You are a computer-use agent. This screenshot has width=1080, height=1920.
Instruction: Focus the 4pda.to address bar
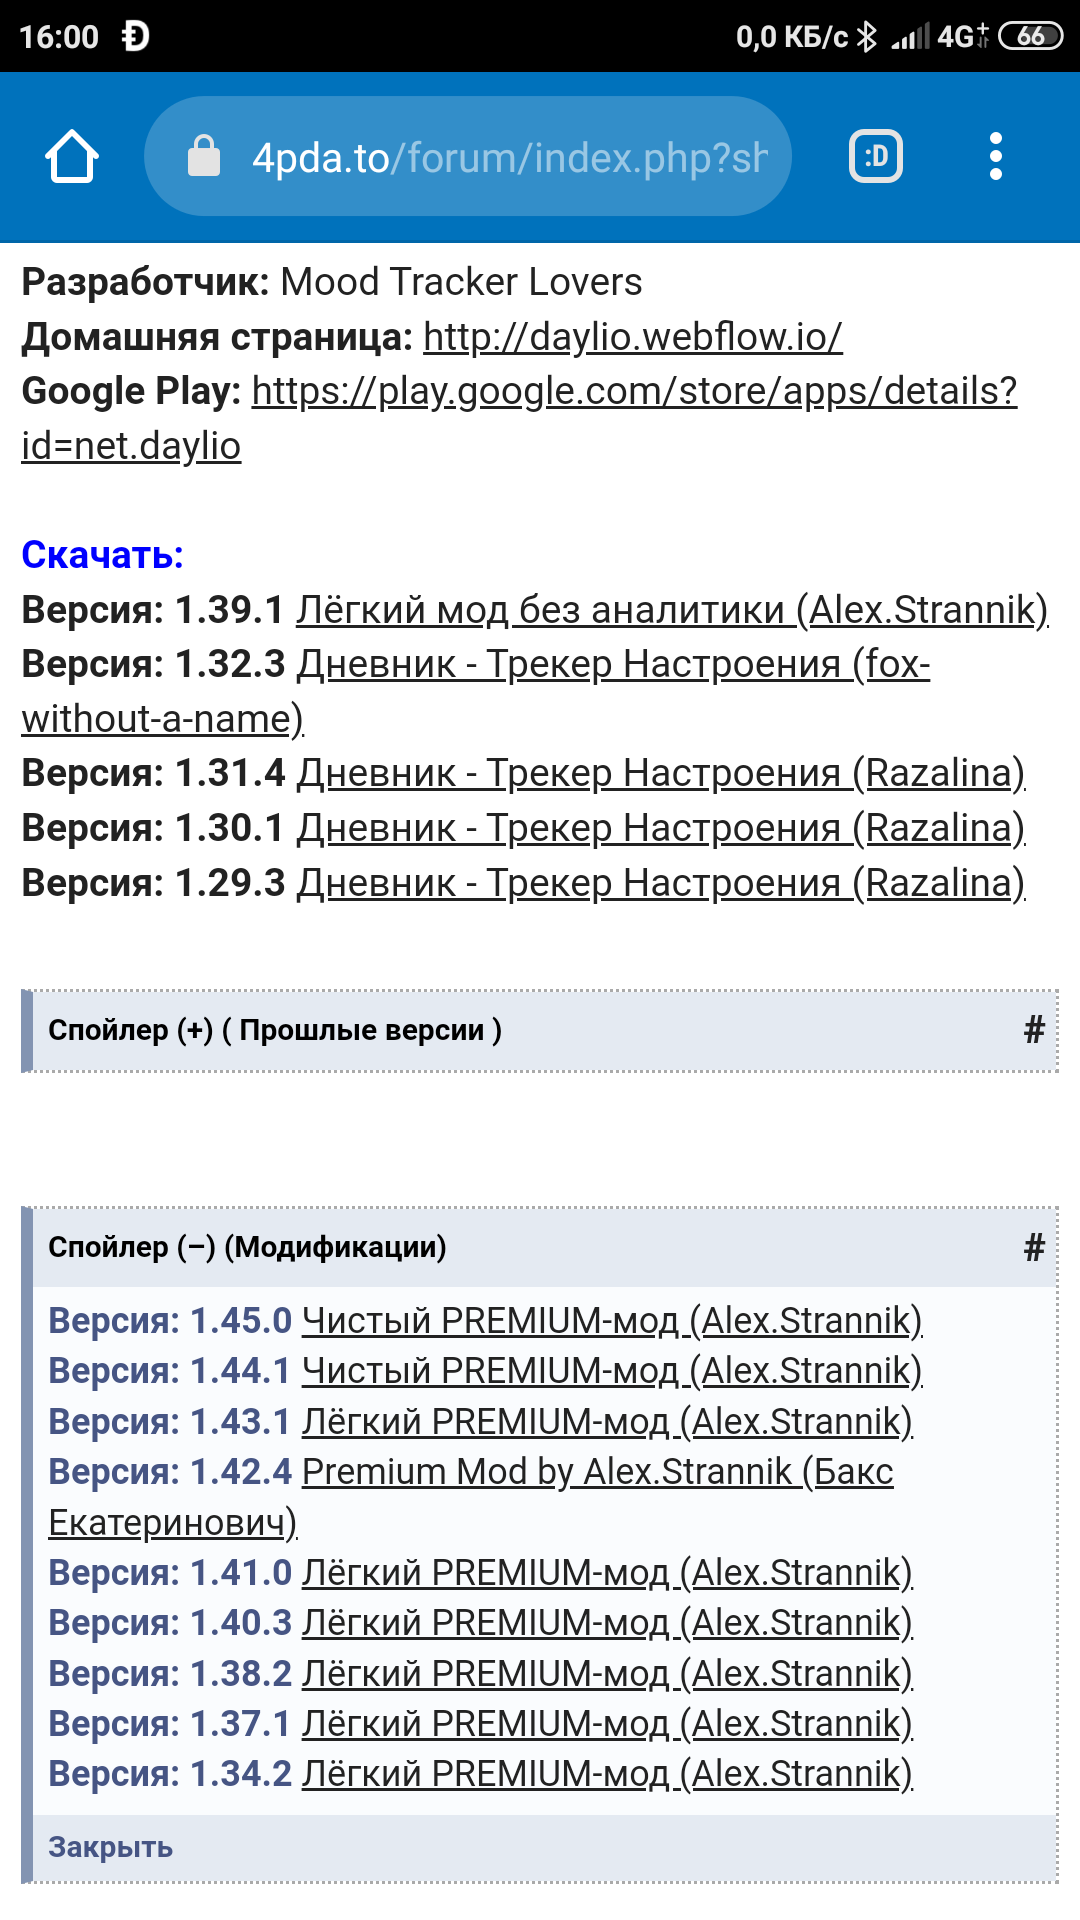click(x=468, y=157)
